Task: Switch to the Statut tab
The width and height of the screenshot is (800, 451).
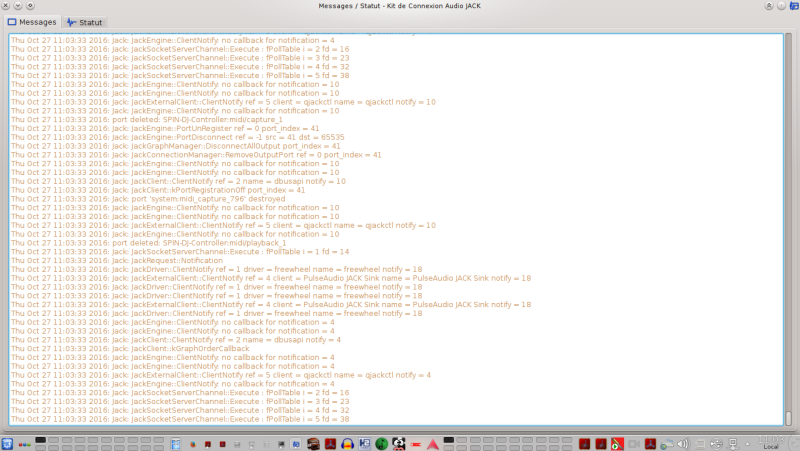Action: click(x=85, y=22)
